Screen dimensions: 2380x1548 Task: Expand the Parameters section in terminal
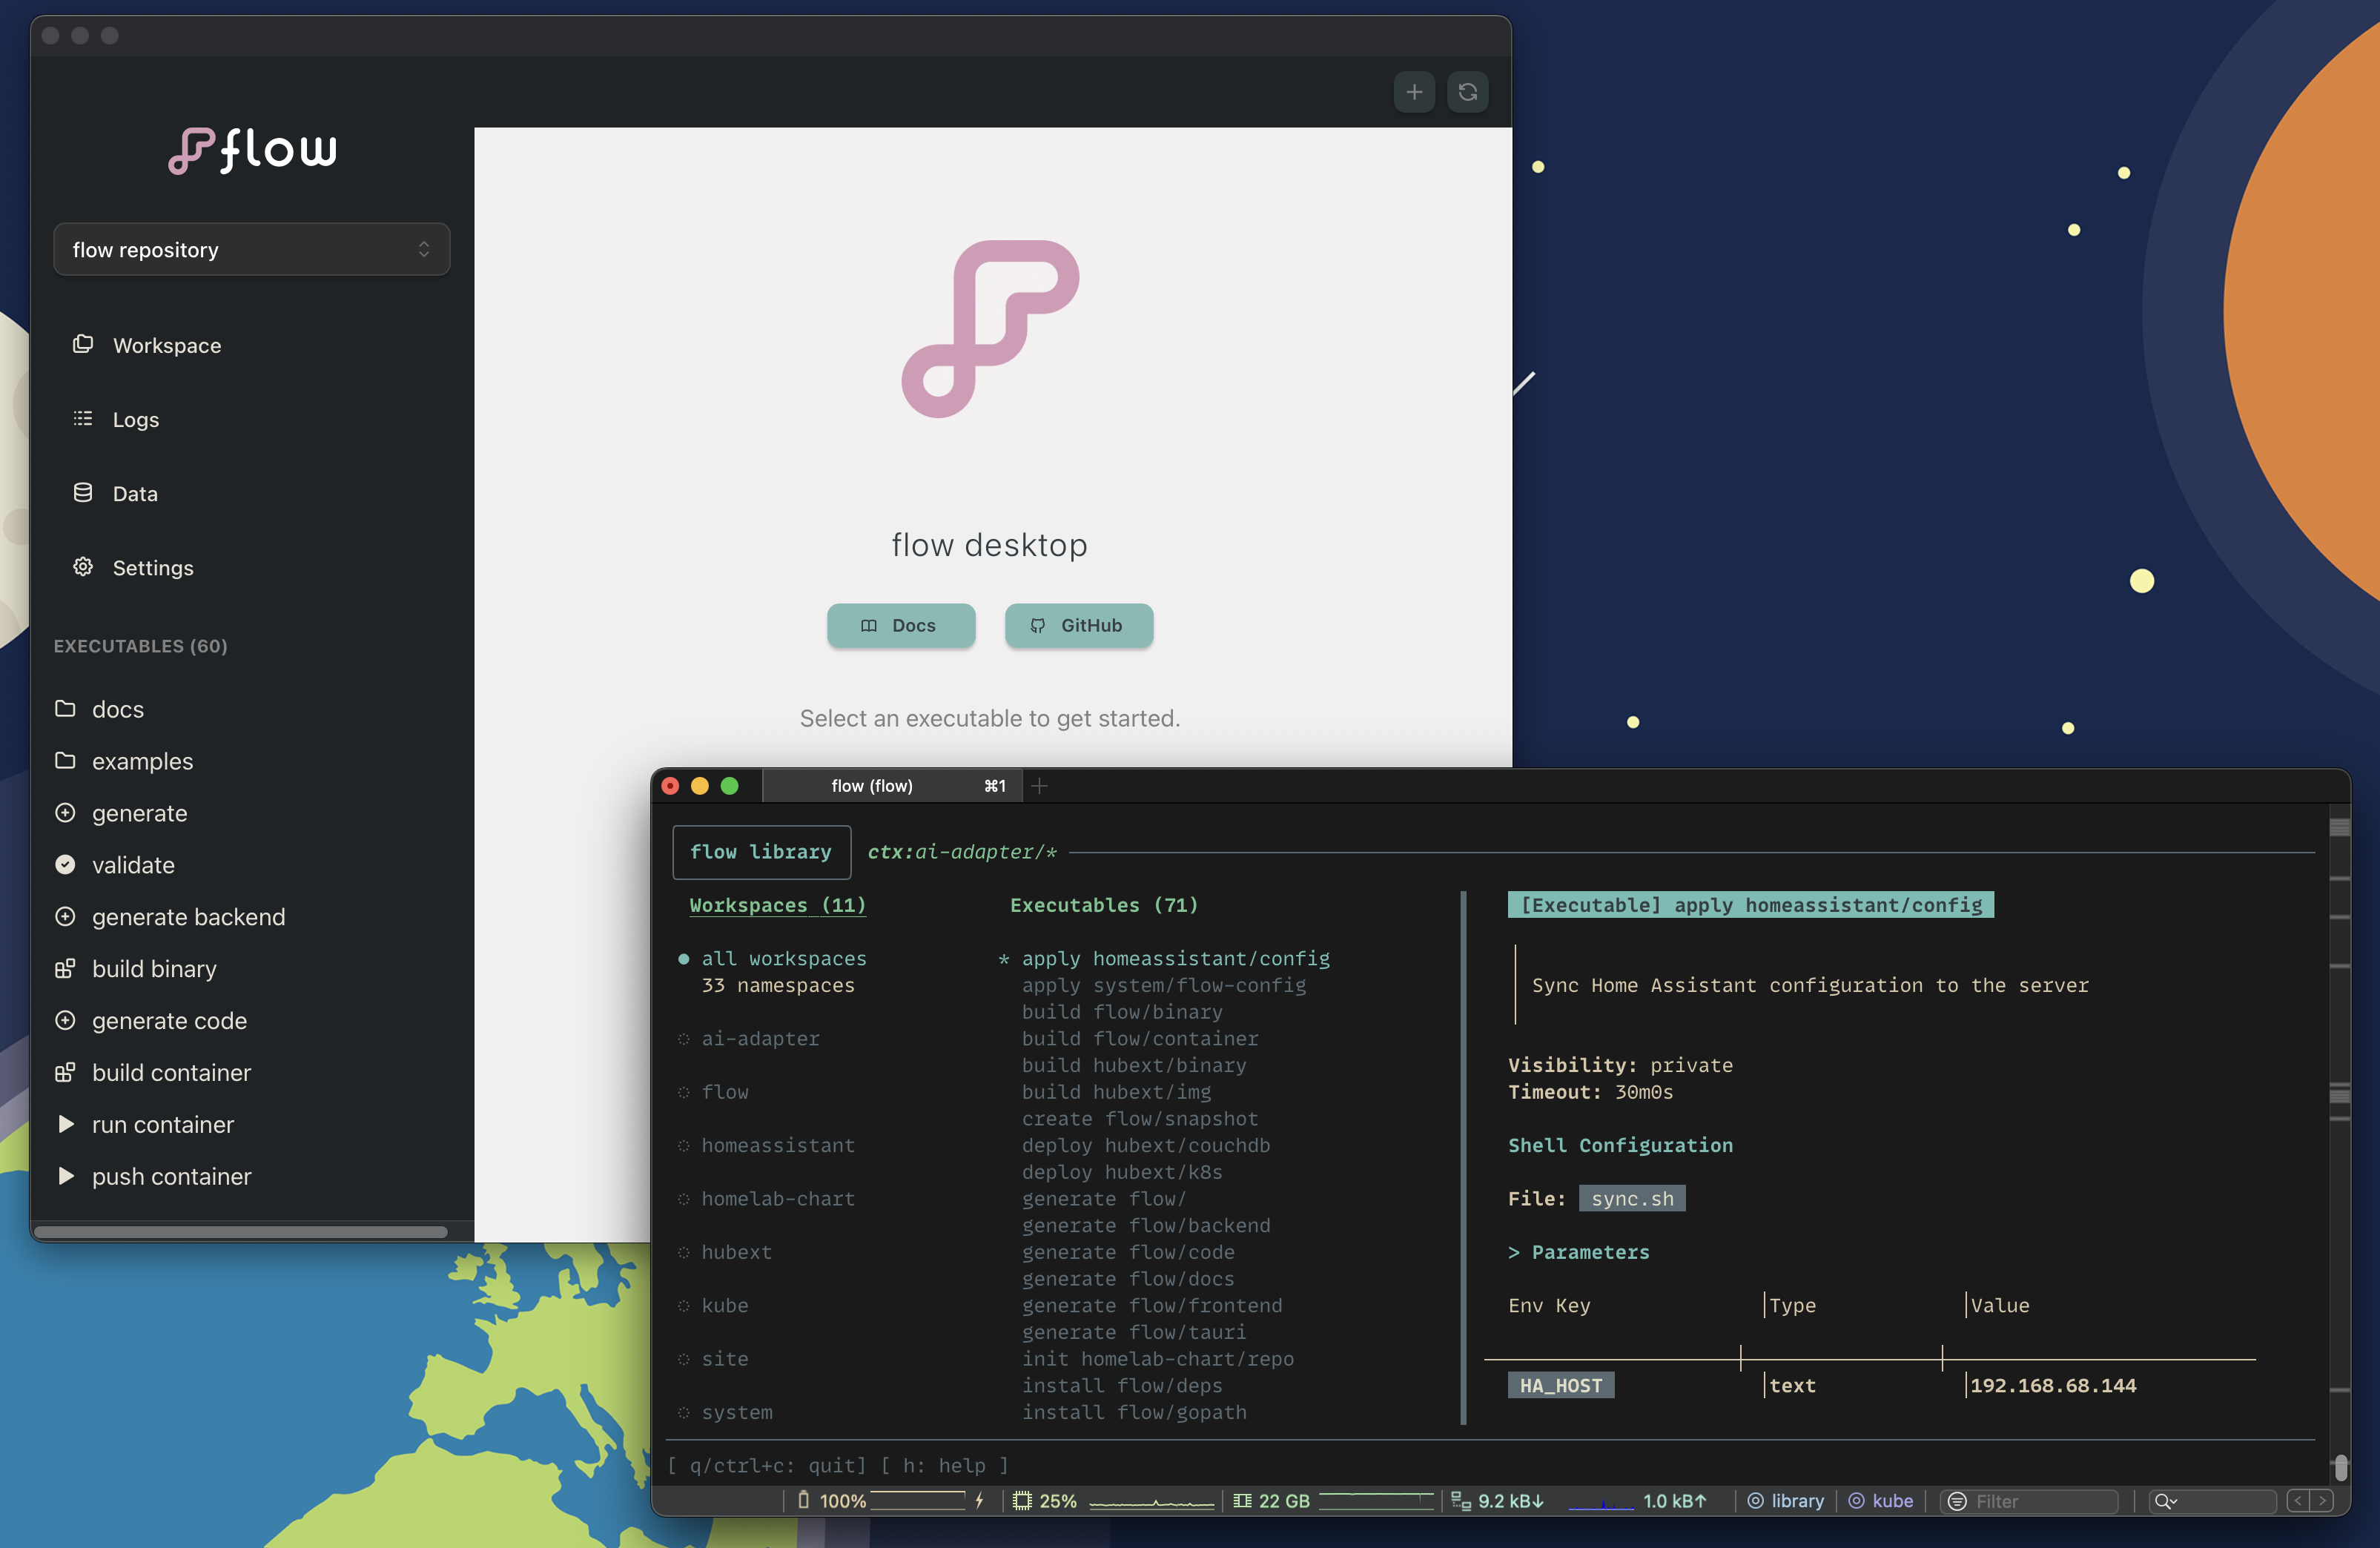[1579, 1252]
